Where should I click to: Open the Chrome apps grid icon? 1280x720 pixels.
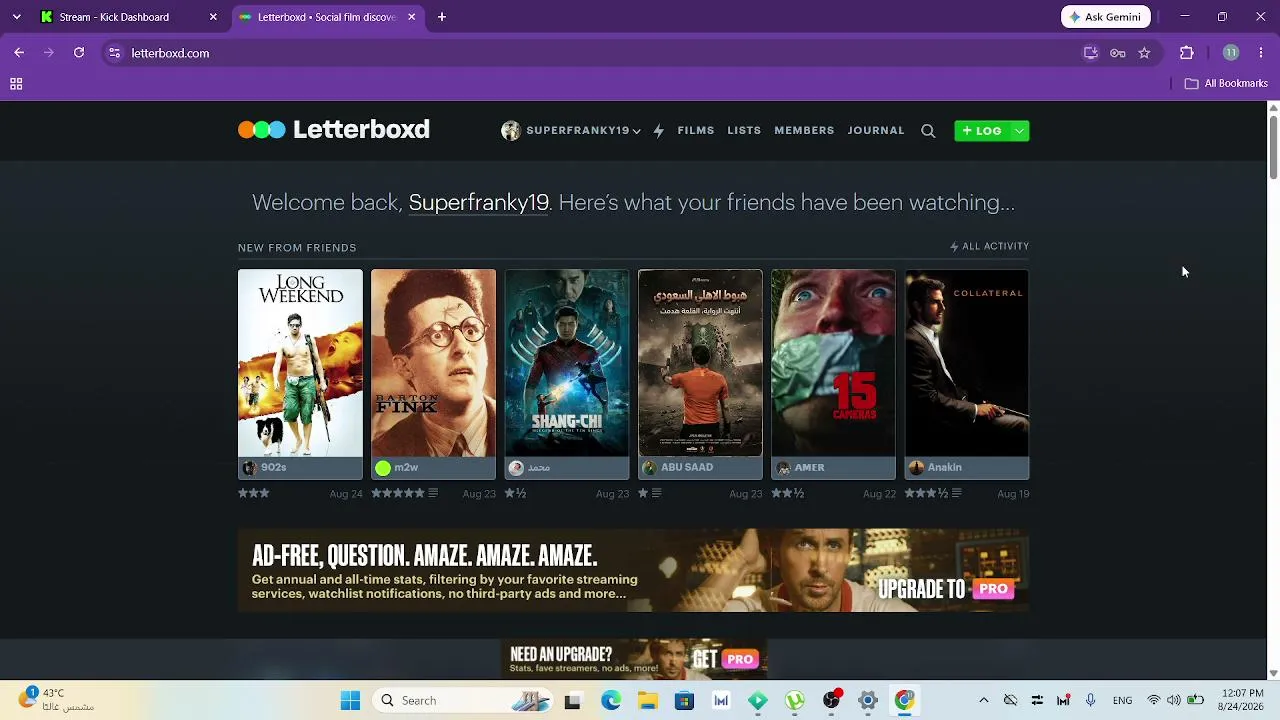click(16, 84)
